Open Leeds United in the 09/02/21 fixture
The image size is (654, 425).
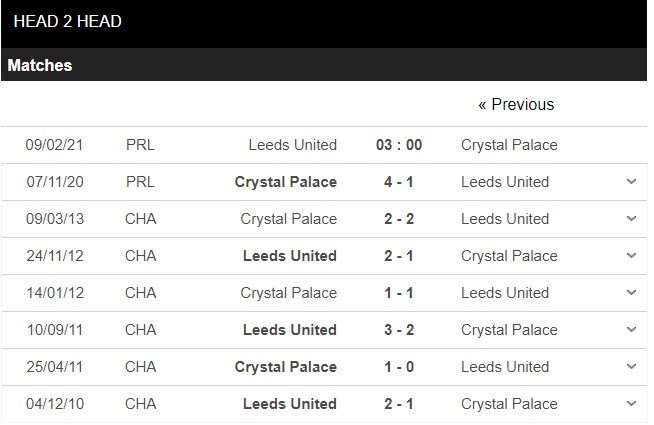tap(292, 145)
